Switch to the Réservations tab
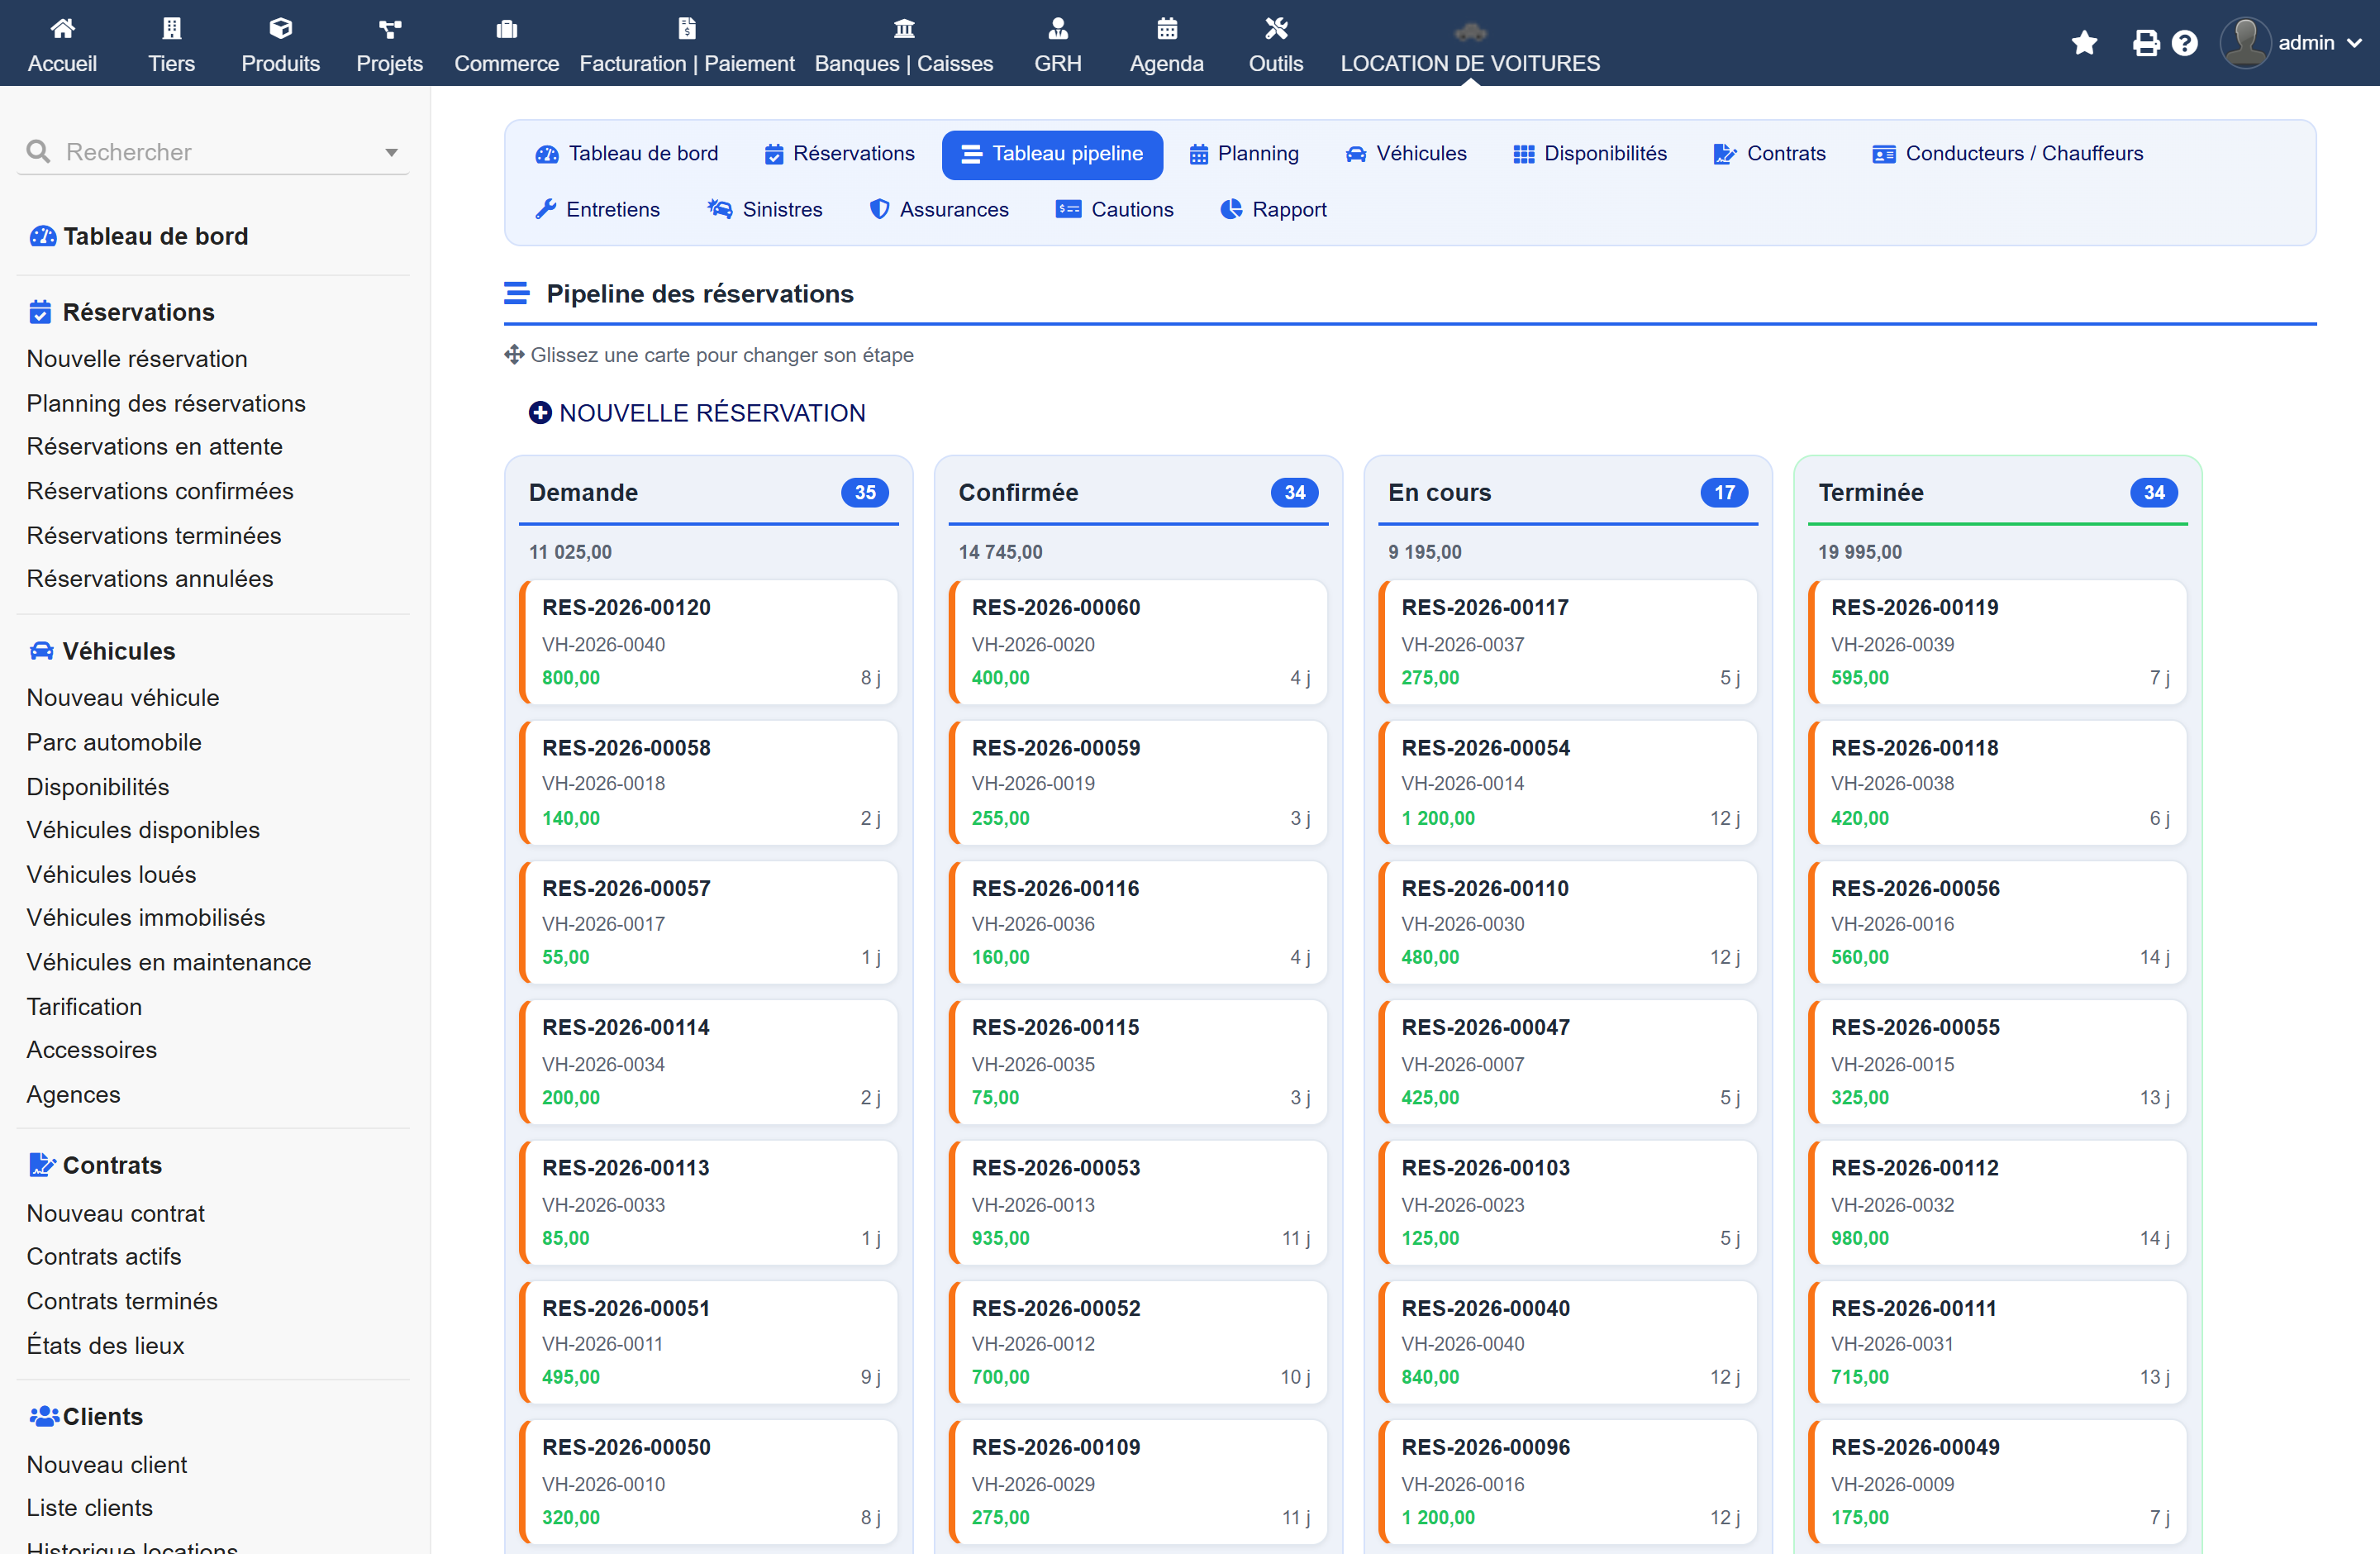Image resolution: width=2380 pixels, height=1554 pixels. tap(840, 154)
